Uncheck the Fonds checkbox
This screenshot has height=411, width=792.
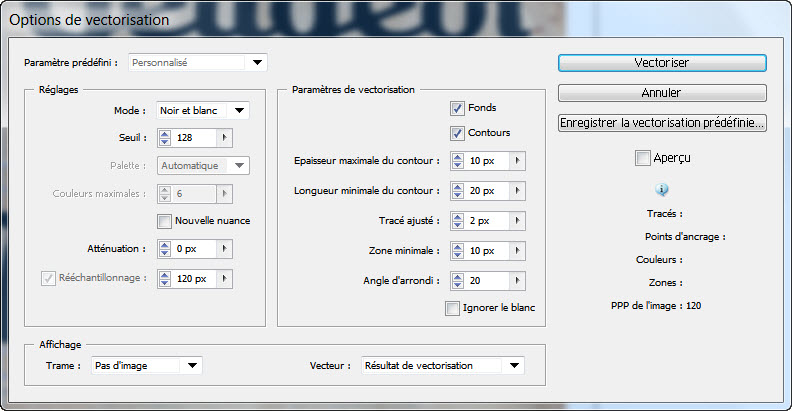(x=457, y=108)
